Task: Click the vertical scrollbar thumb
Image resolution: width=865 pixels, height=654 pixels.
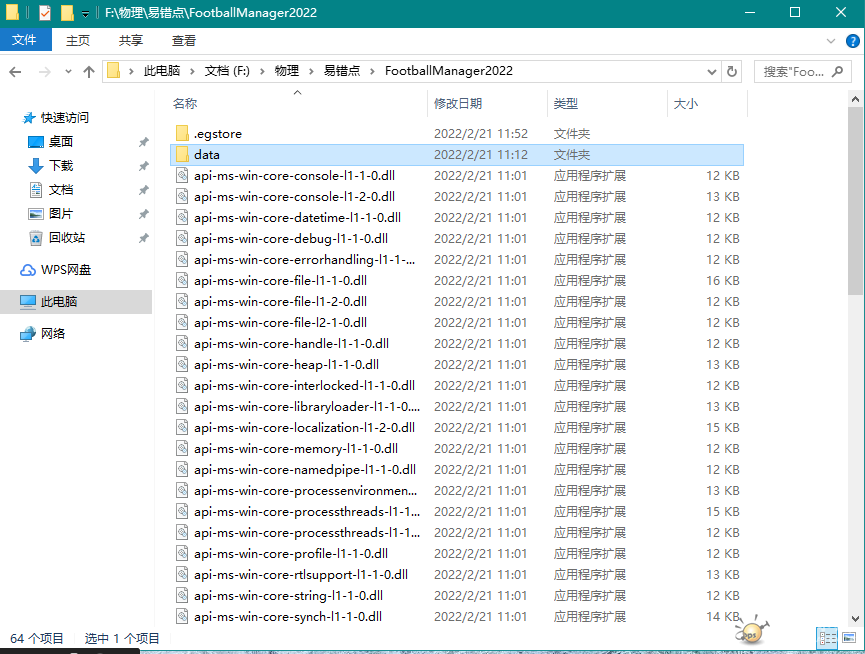Action: click(x=855, y=202)
